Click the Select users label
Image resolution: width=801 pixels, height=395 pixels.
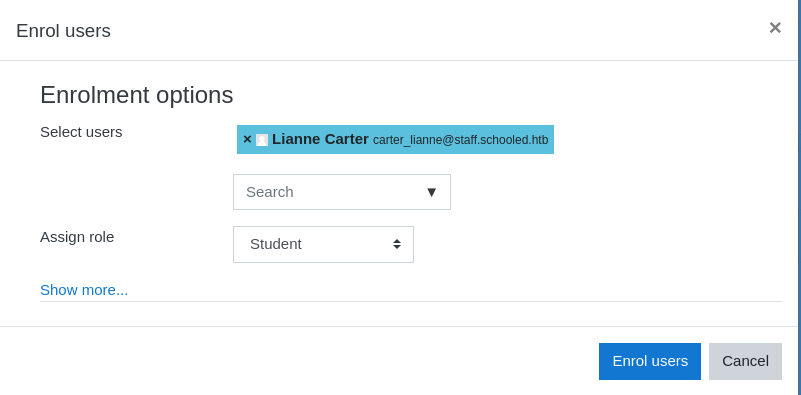81,132
